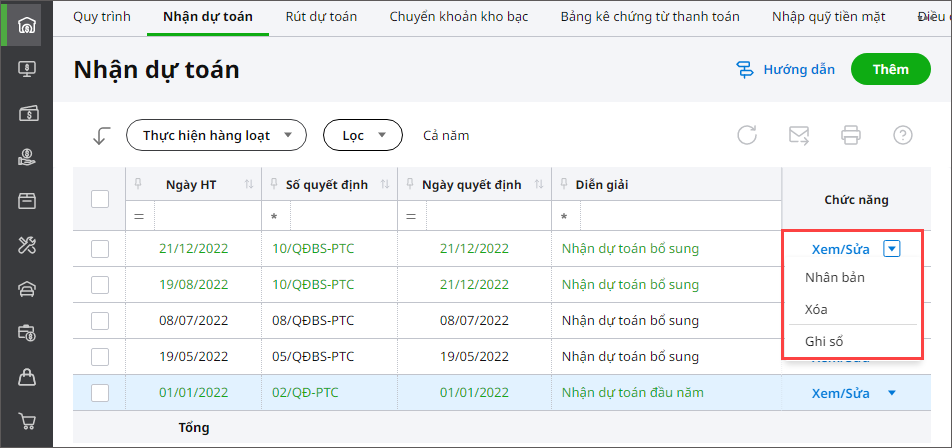Viewport: 952px width, 448px height.
Task: Expand the "Thực hiện hàng loạt" dropdown
Action: (x=215, y=135)
